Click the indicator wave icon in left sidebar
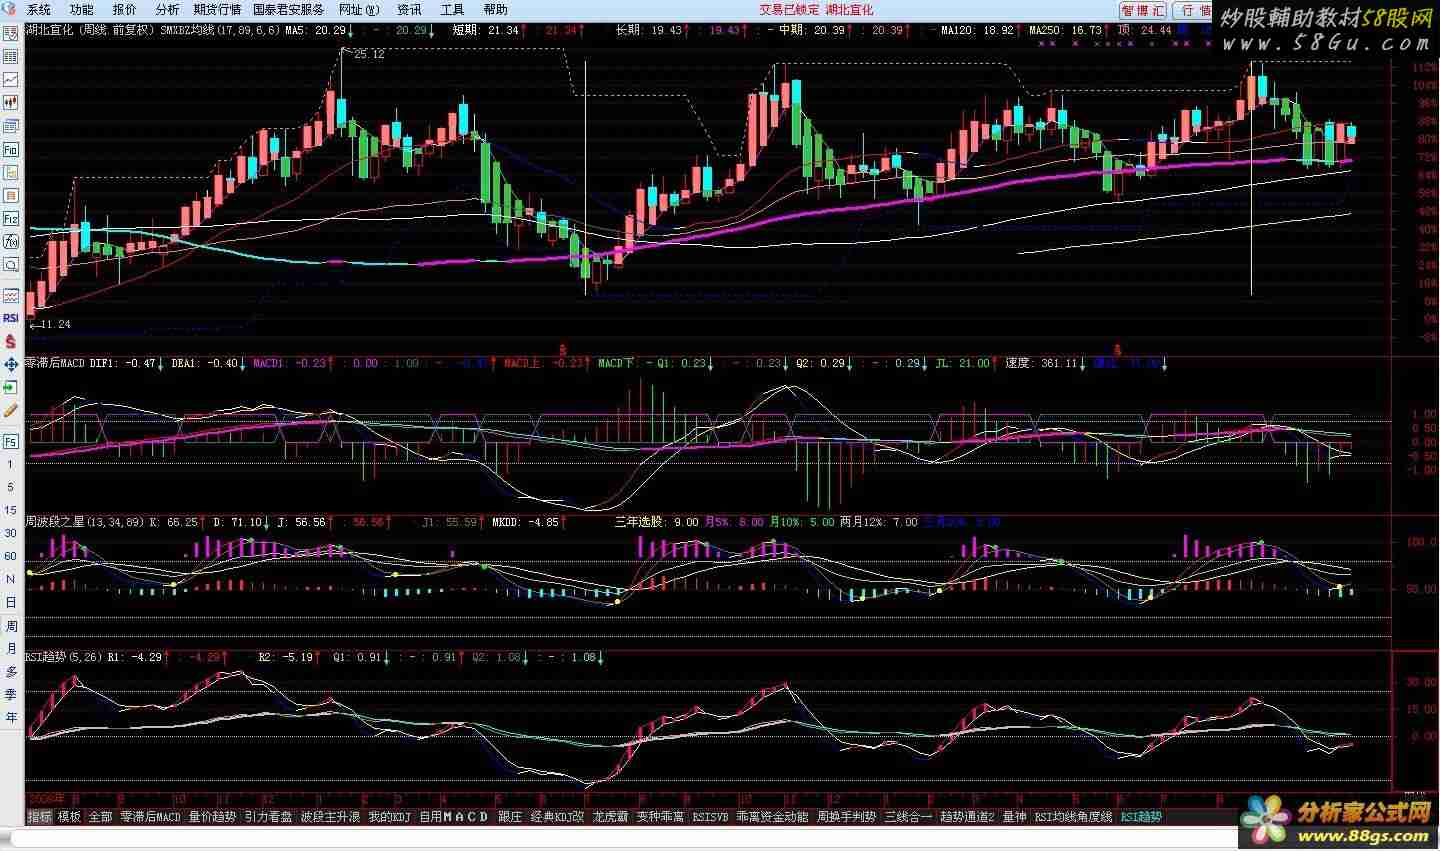Image resolution: width=1440 pixels, height=851 pixels. tap(11, 296)
